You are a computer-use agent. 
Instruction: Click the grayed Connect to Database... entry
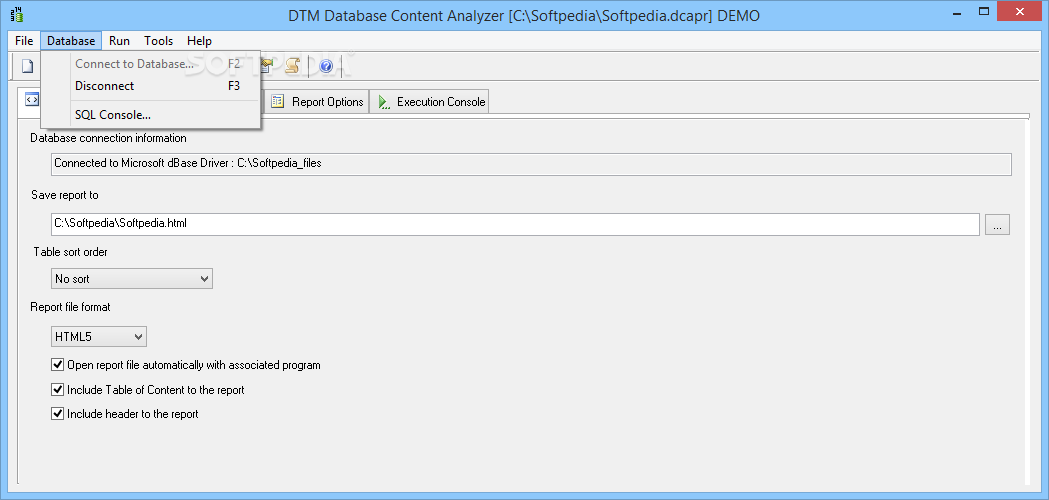[x=151, y=64]
